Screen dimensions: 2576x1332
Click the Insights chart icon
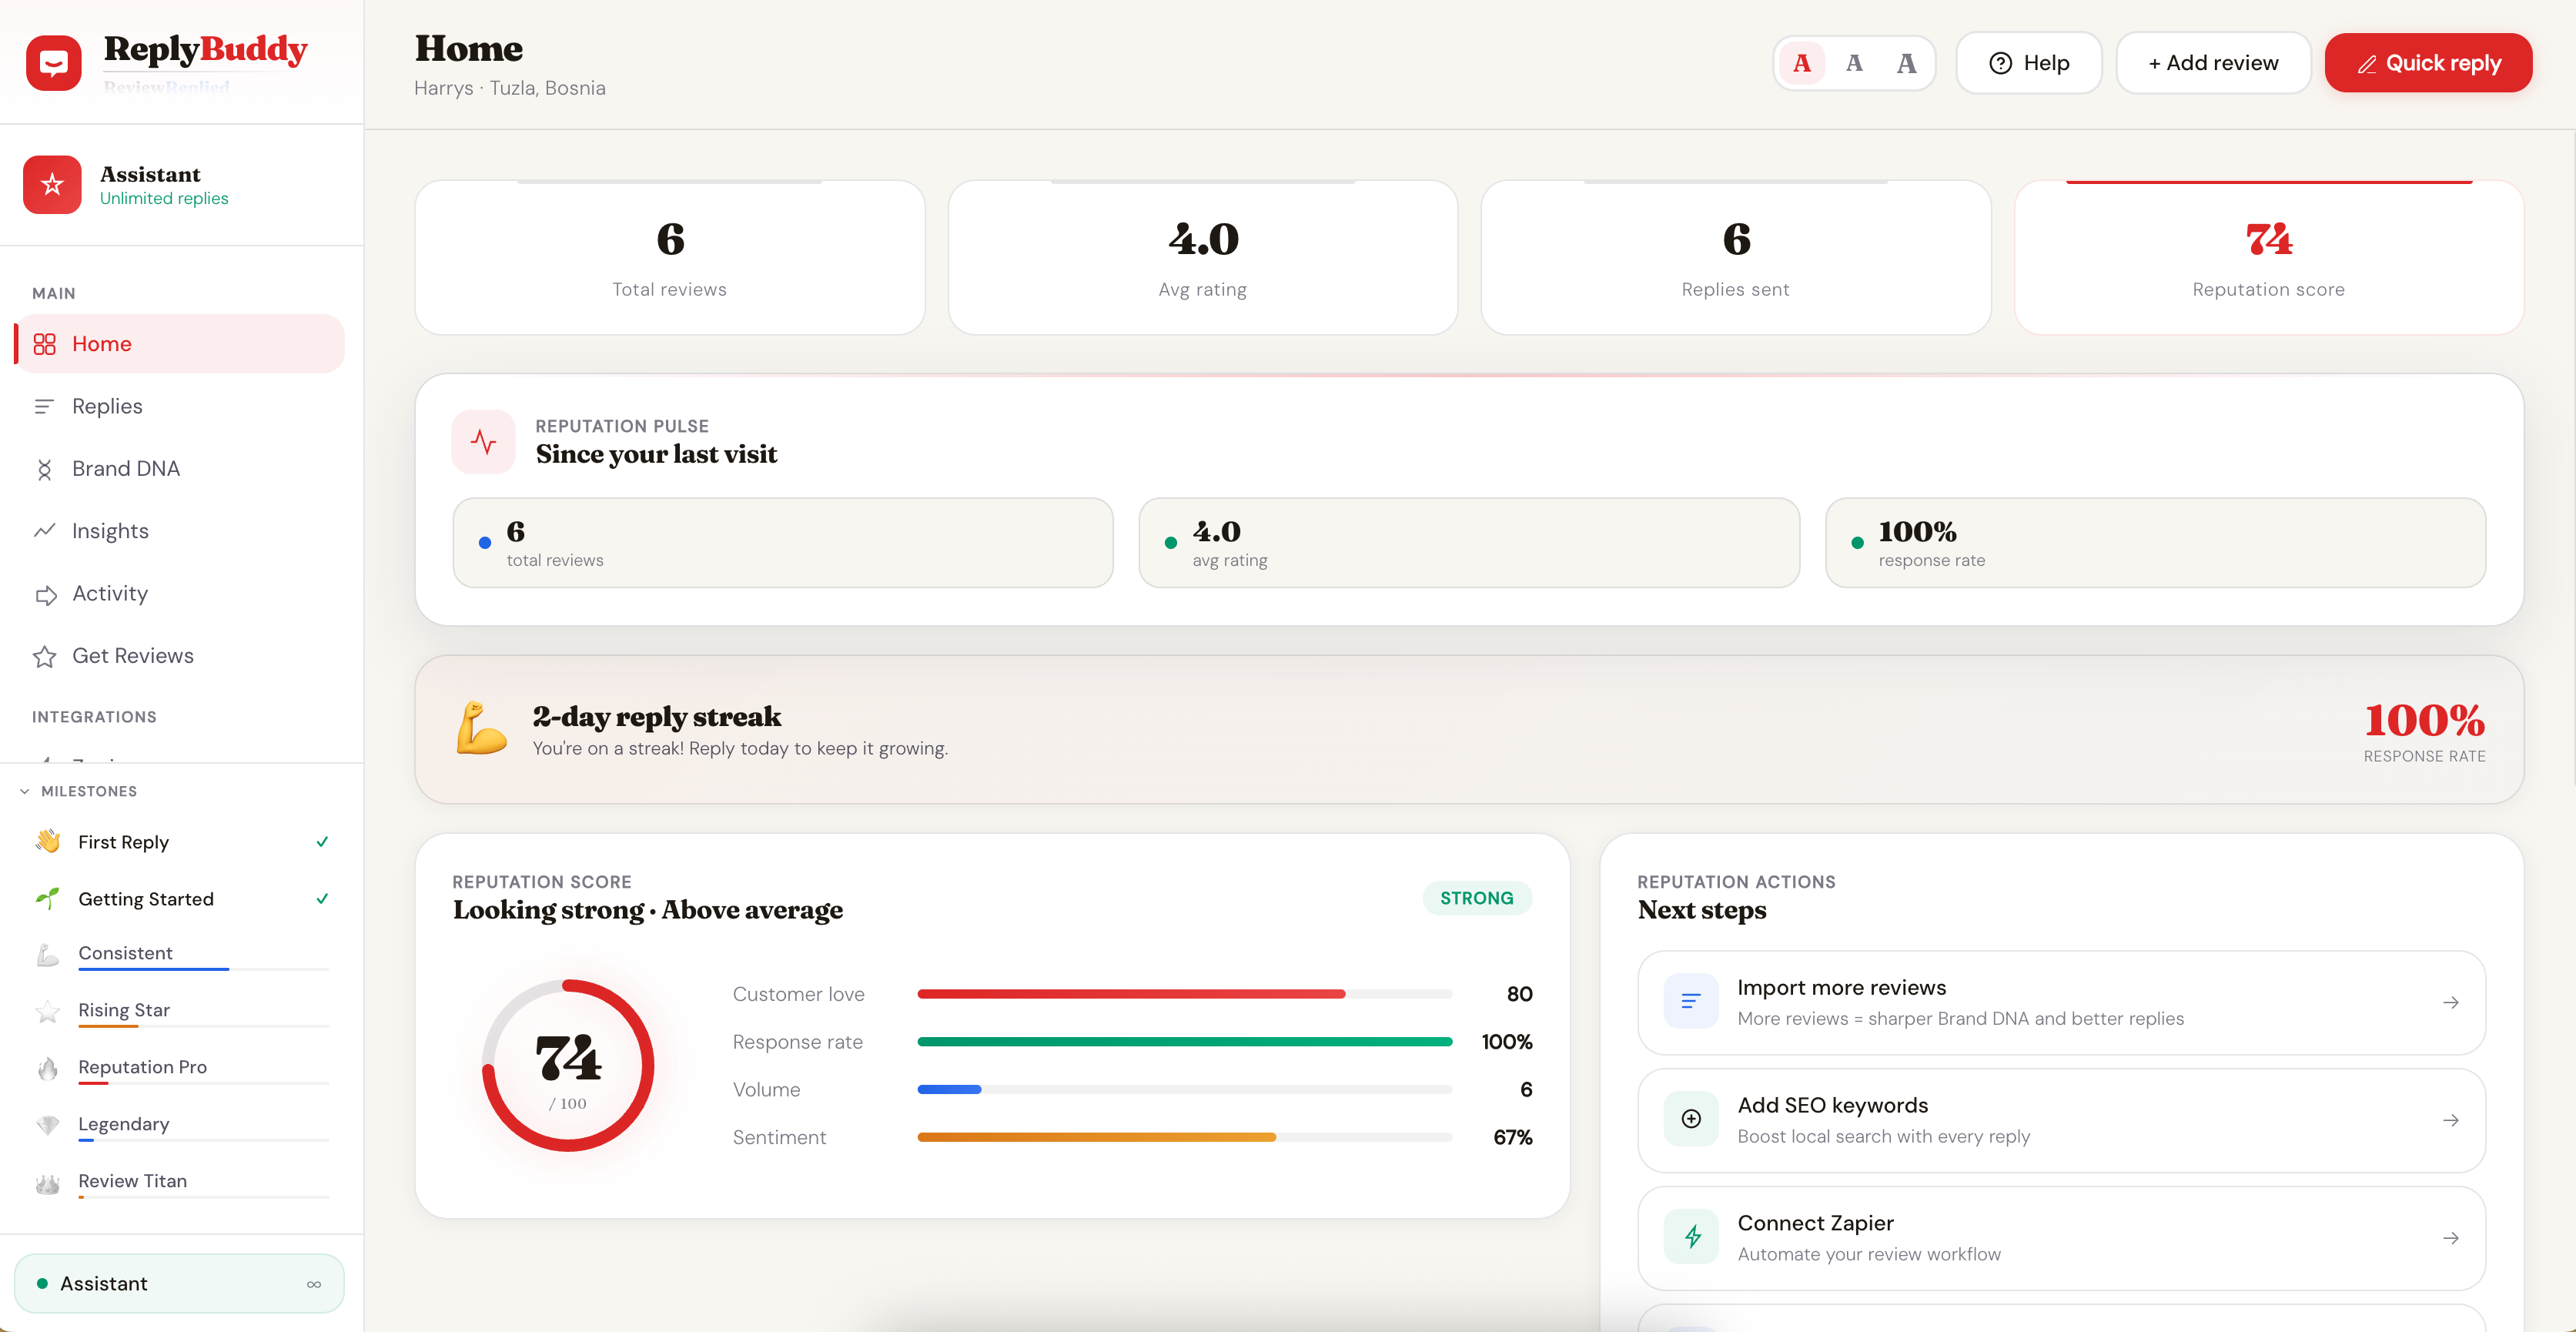coord(44,531)
